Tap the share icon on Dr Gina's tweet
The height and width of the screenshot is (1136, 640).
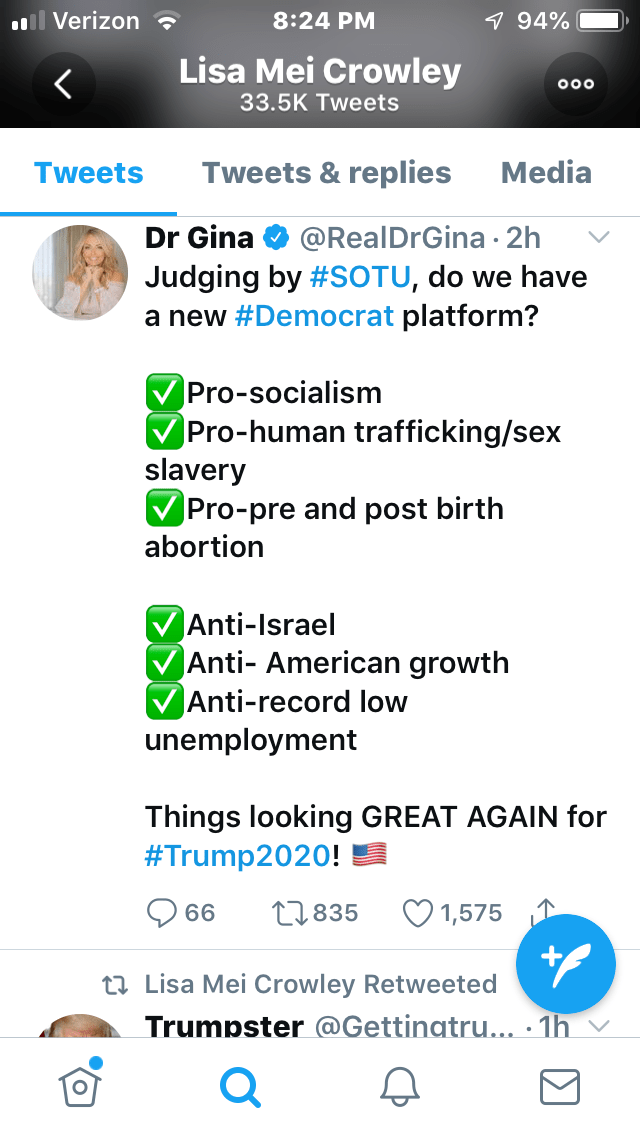pyautogui.click(x=543, y=910)
